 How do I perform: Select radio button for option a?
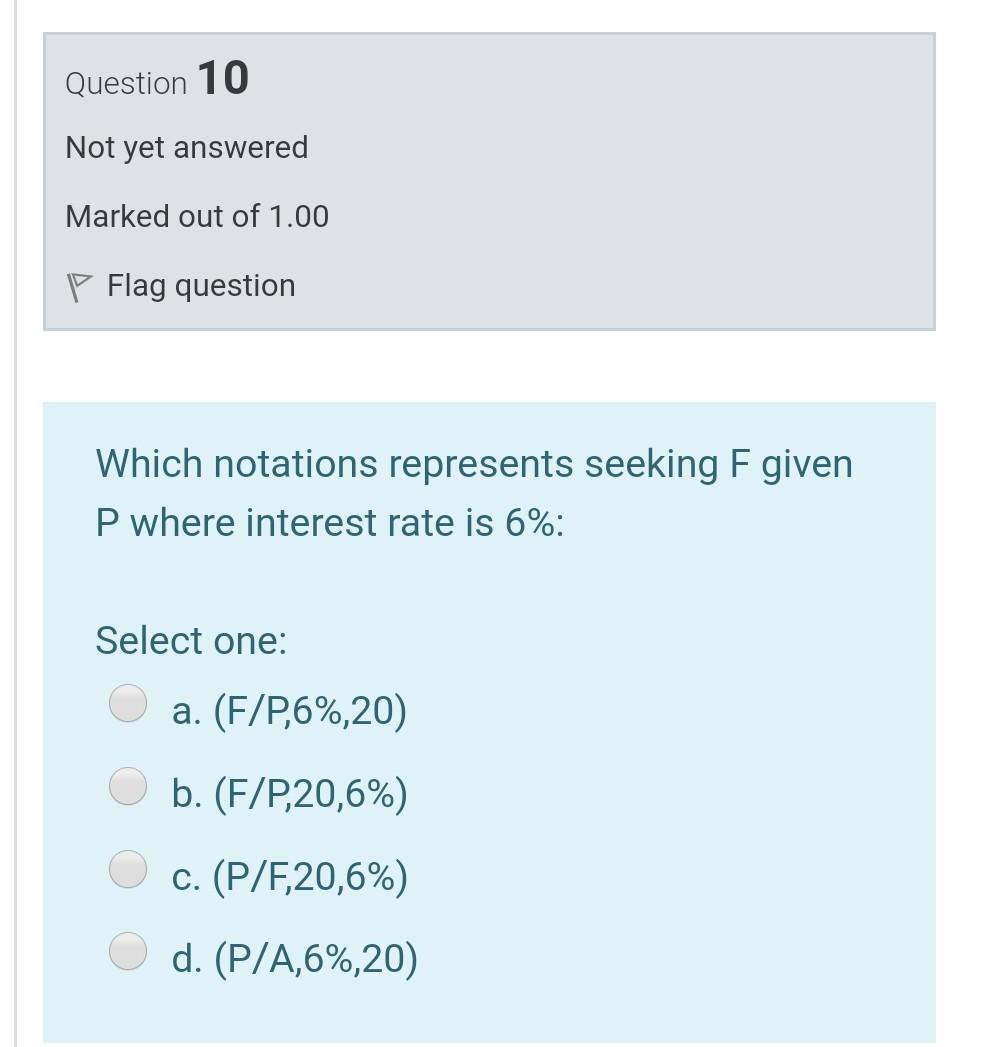pyautogui.click(x=128, y=703)
